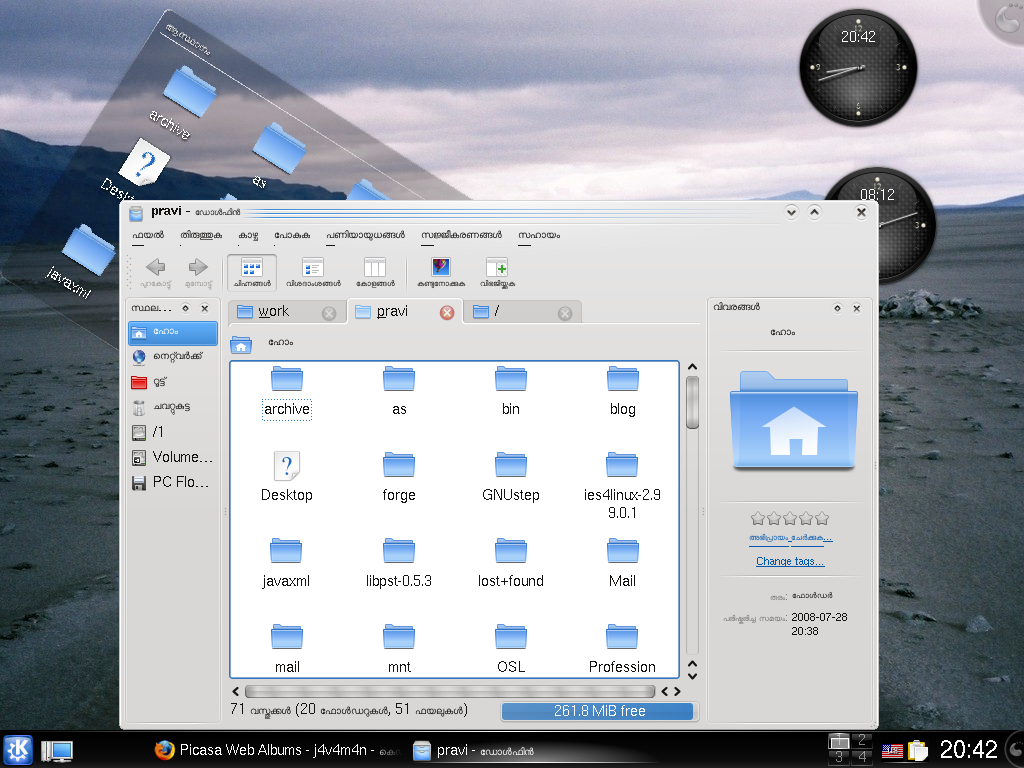Open Network from the Places panel
1024x768 pixels.
tap(171, 357)
